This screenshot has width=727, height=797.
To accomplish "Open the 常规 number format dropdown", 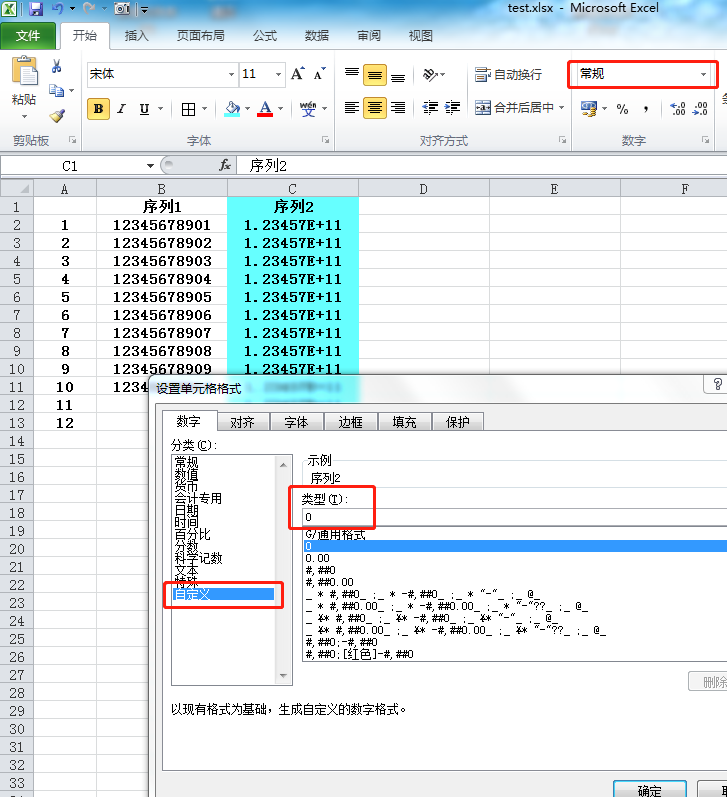I will [704, 74].
